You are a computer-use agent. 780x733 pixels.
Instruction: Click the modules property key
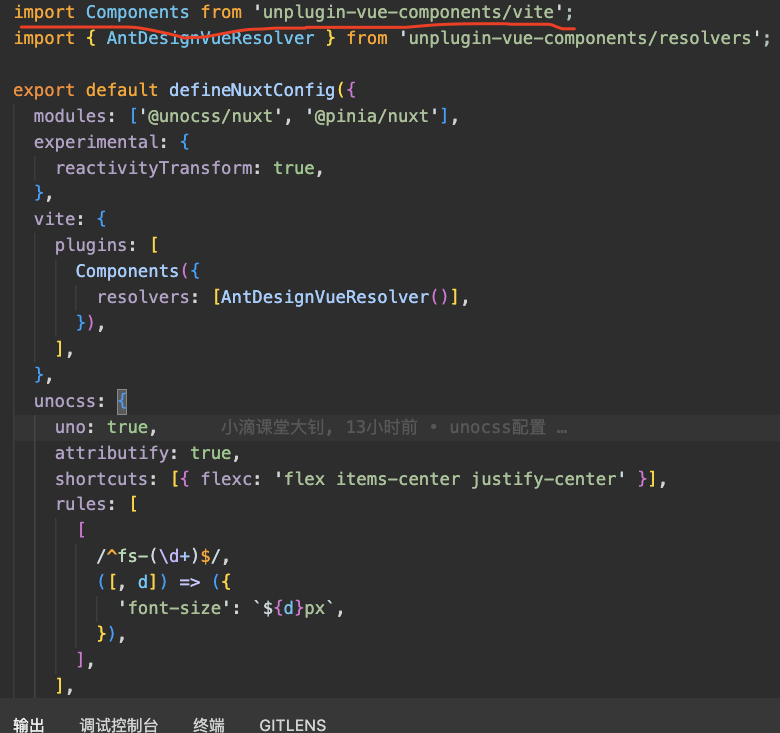point(70,116)
